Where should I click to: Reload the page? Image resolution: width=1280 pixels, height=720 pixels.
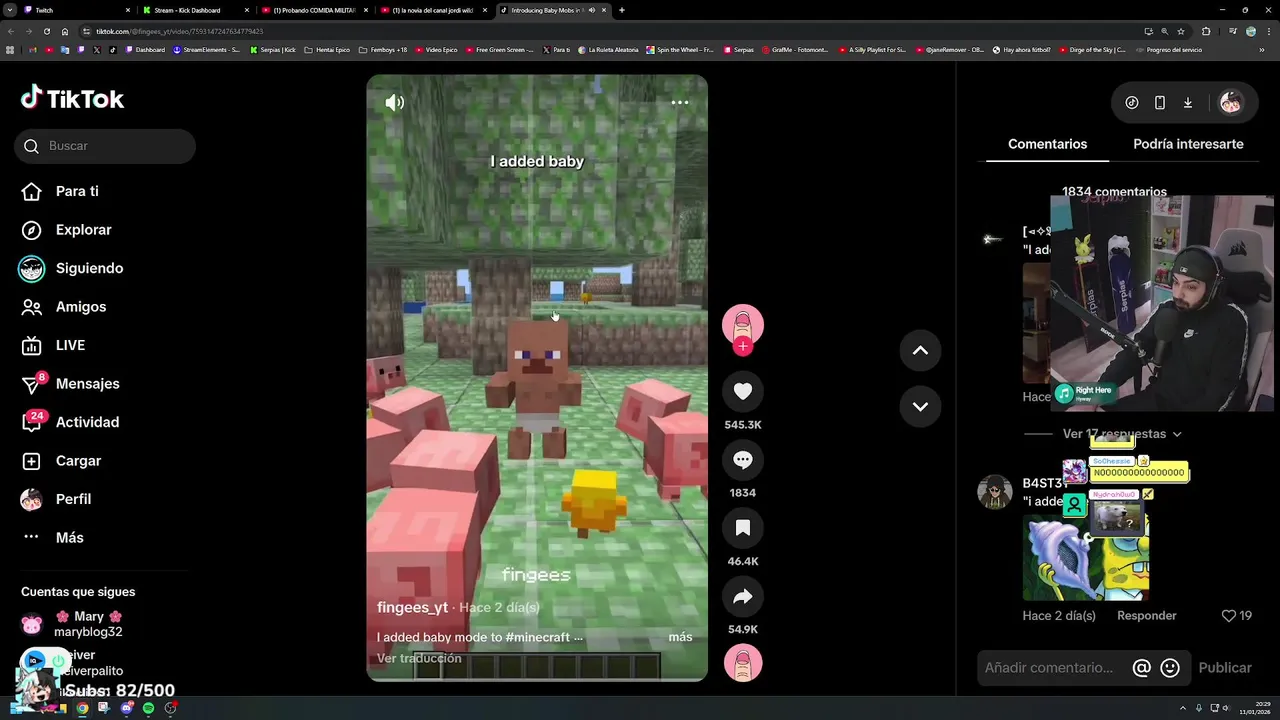click(x=46, y=31)
